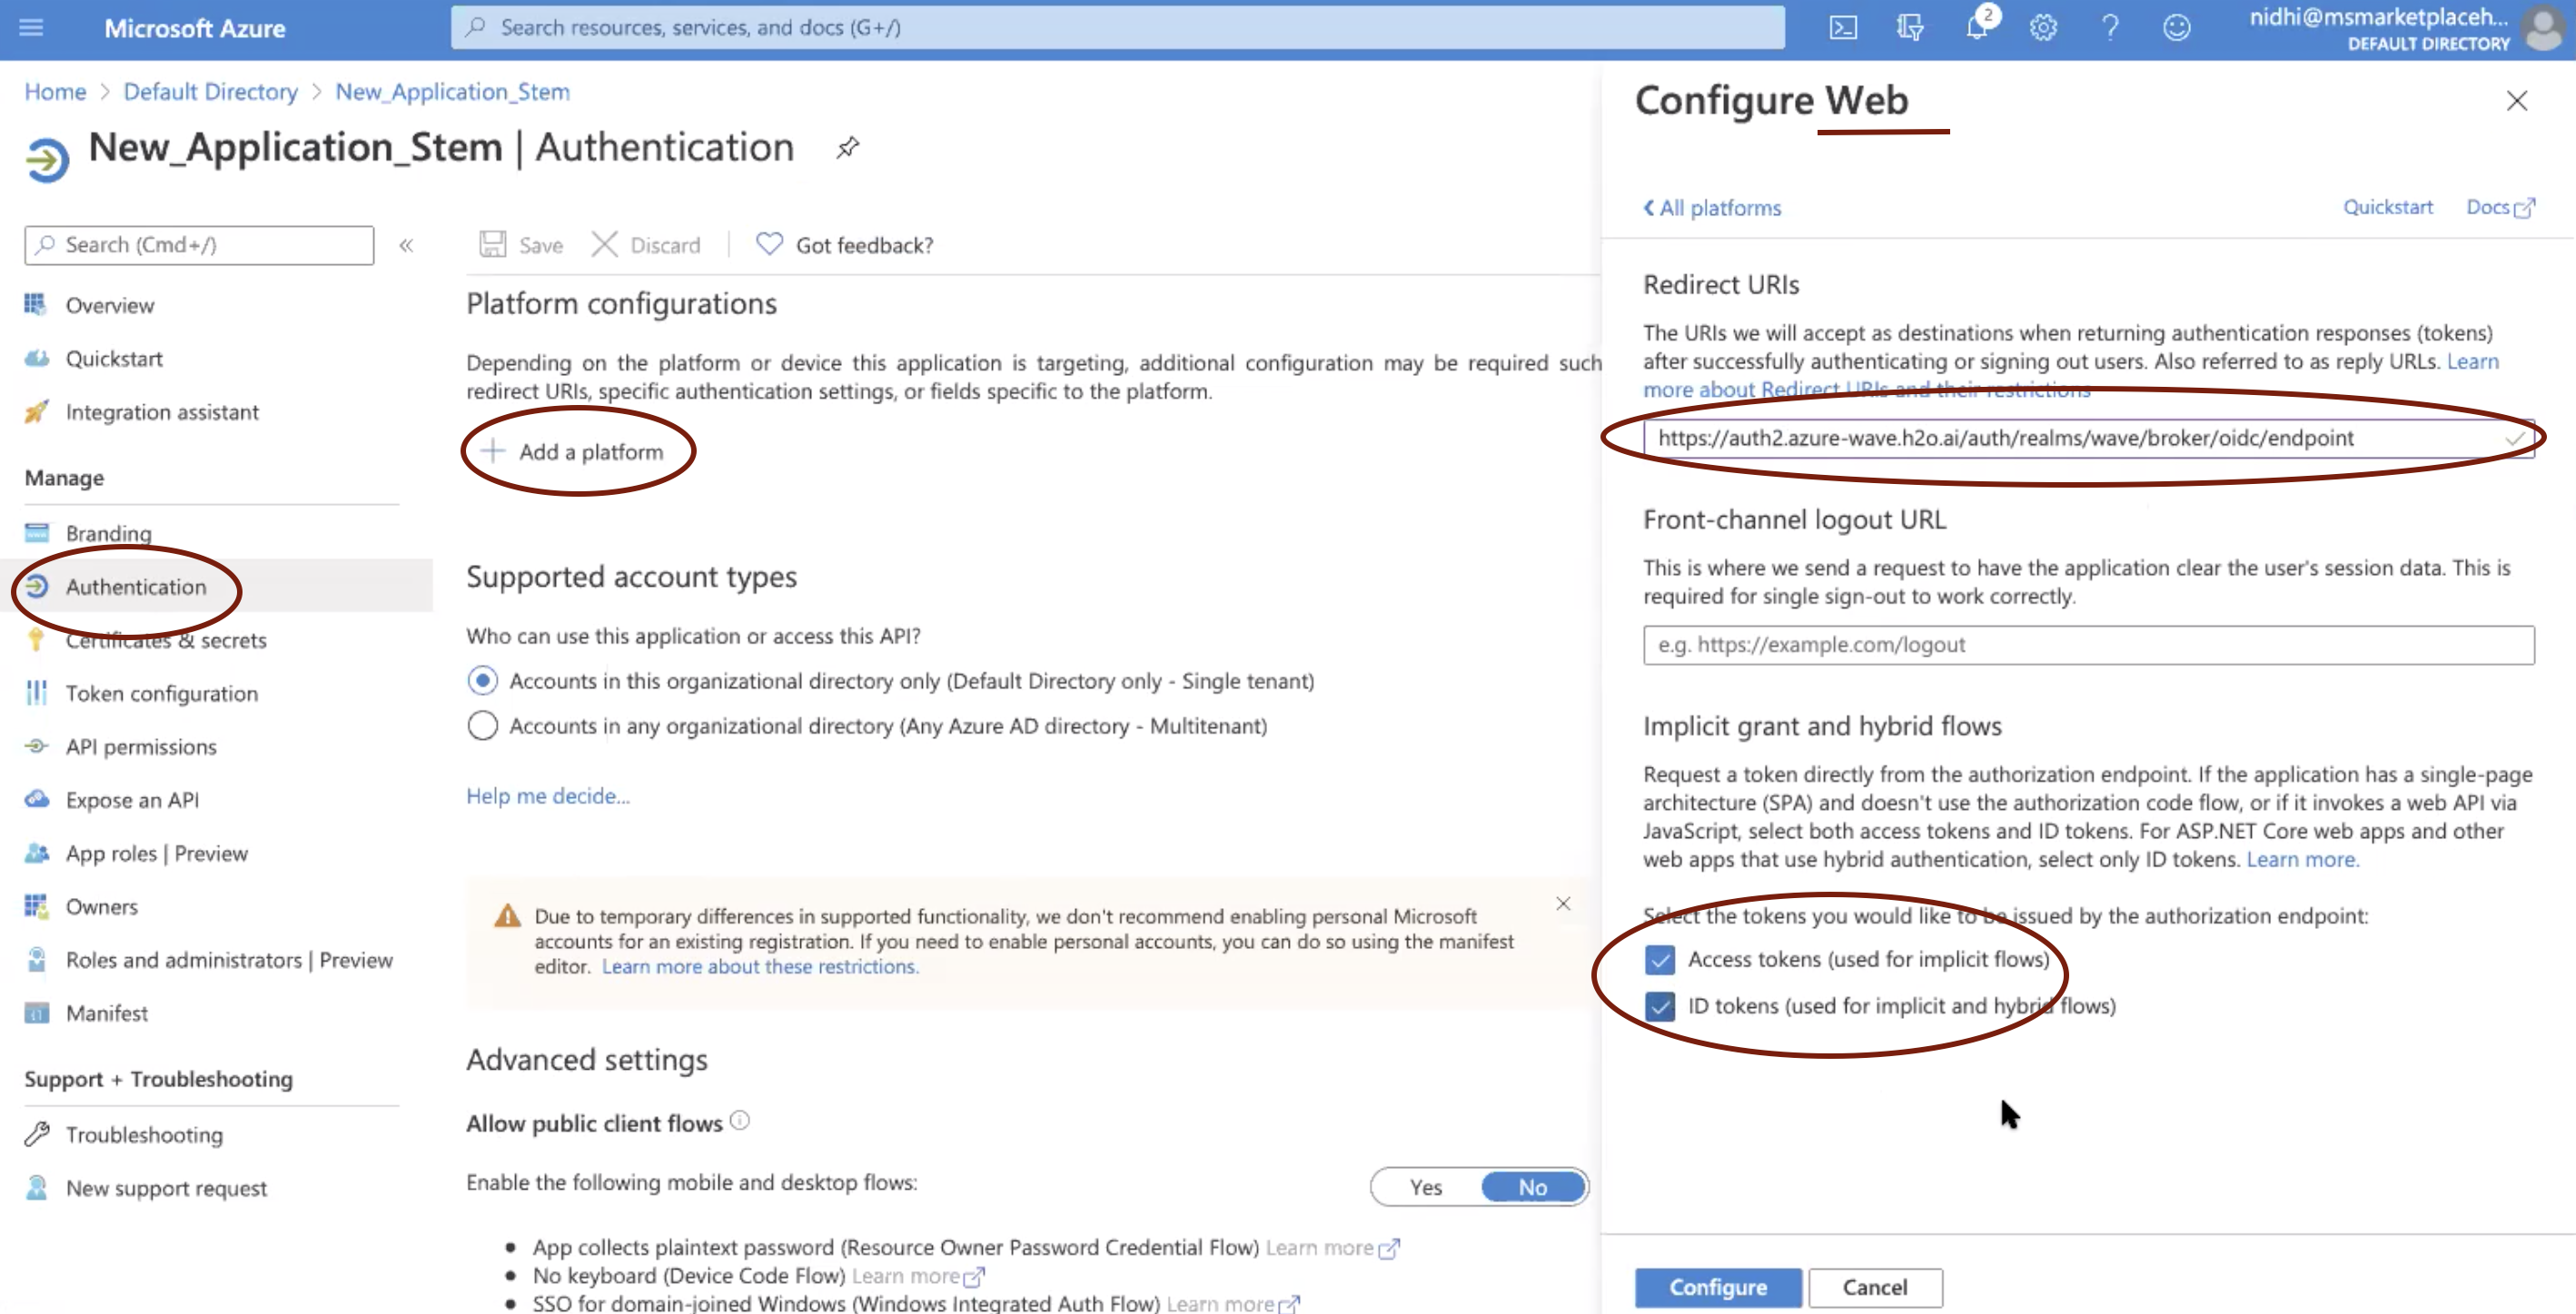Go to Default Directory breadcrumb
2576x1314 pixels.
tap(210, 91)
